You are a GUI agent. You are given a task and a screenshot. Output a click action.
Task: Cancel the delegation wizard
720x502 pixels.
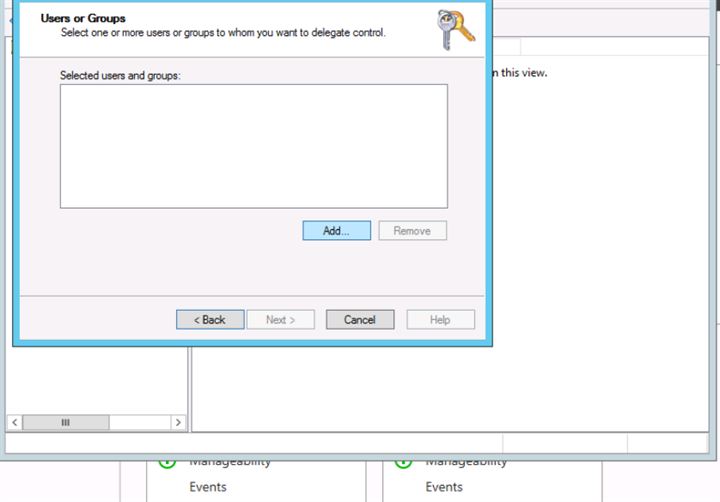(360, 320)
